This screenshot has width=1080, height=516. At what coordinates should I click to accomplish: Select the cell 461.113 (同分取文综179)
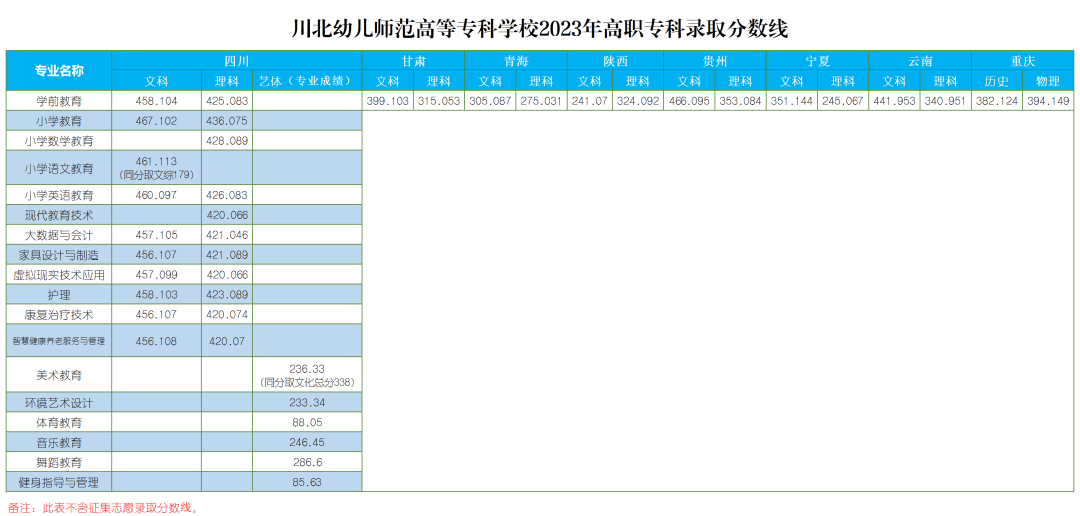click(x=157, y=167)
